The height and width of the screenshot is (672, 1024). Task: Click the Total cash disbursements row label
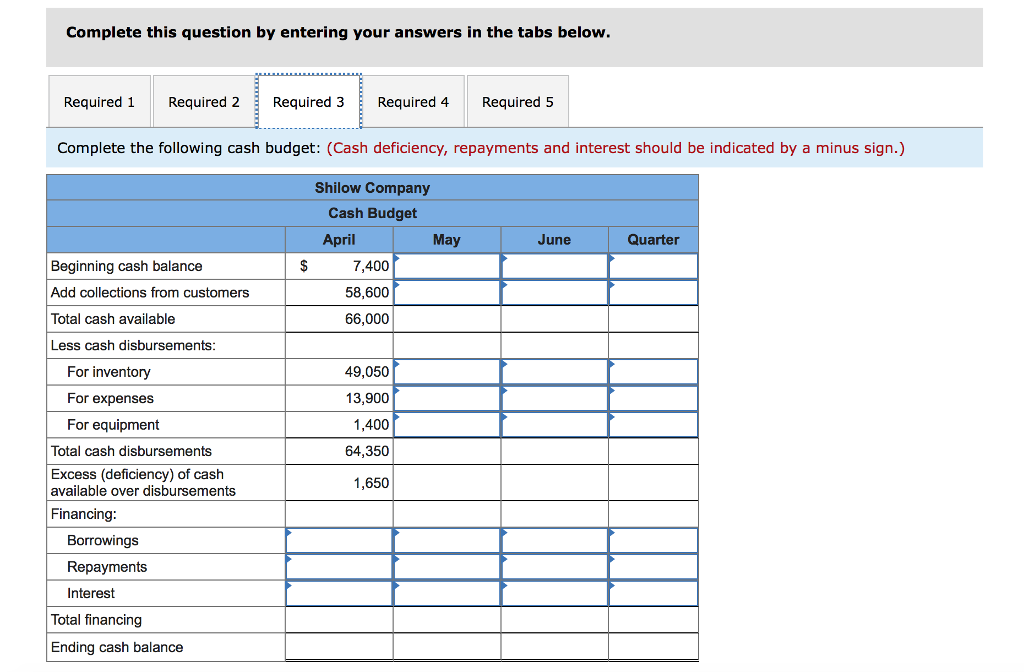pyautogui.click(x=131, y=451)
